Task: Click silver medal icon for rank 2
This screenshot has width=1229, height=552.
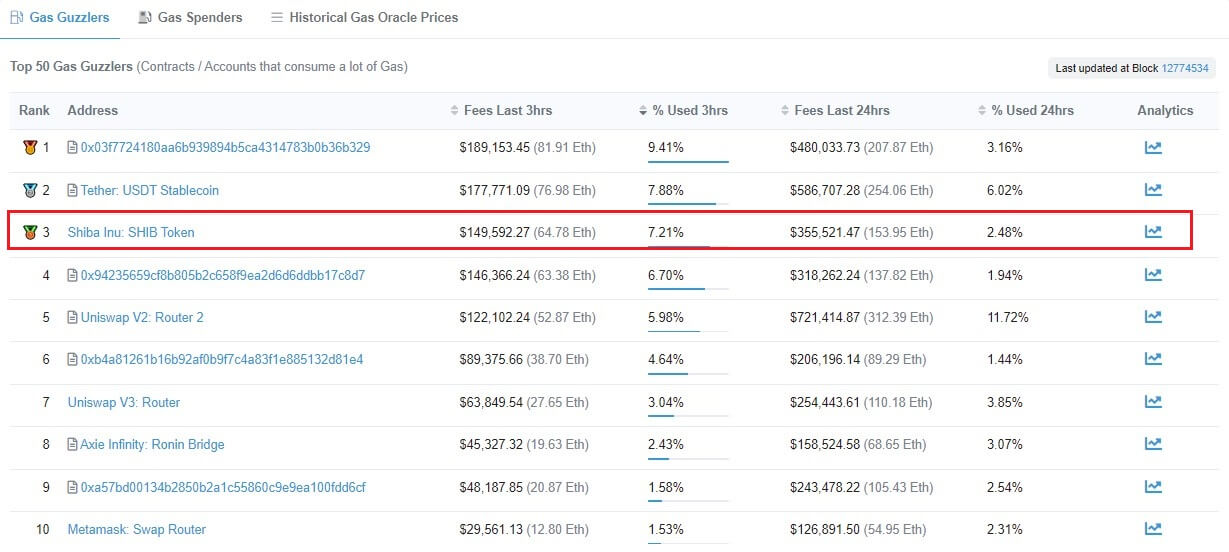Action: point(29,190)
